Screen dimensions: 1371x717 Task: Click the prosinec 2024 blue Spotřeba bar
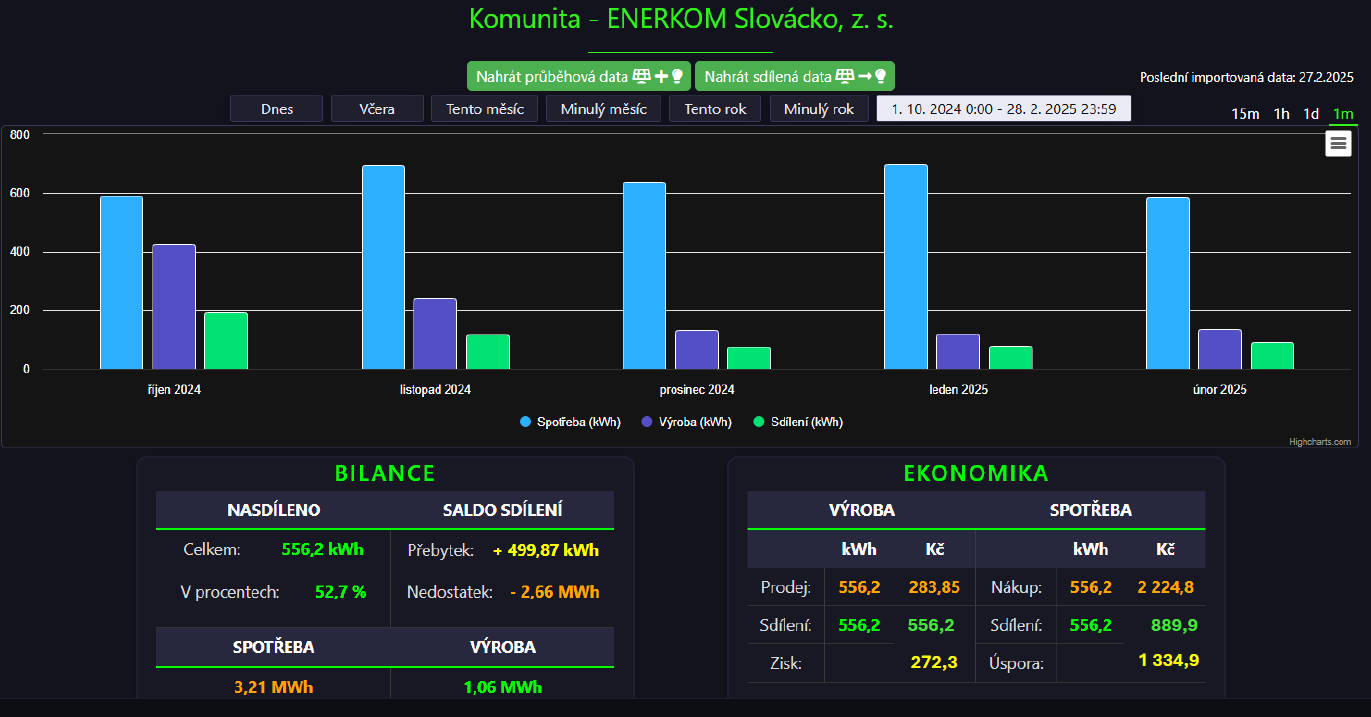644,276
